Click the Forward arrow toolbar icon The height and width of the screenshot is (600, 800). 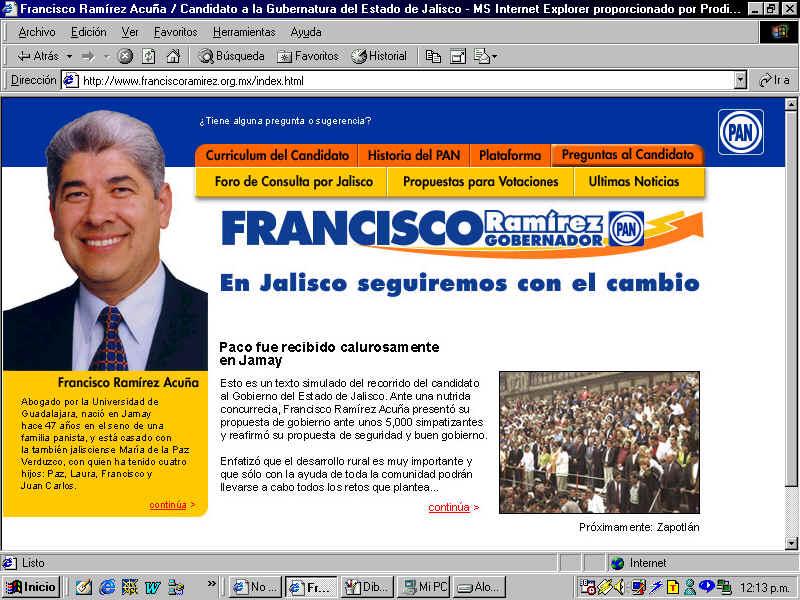point(88,56)
